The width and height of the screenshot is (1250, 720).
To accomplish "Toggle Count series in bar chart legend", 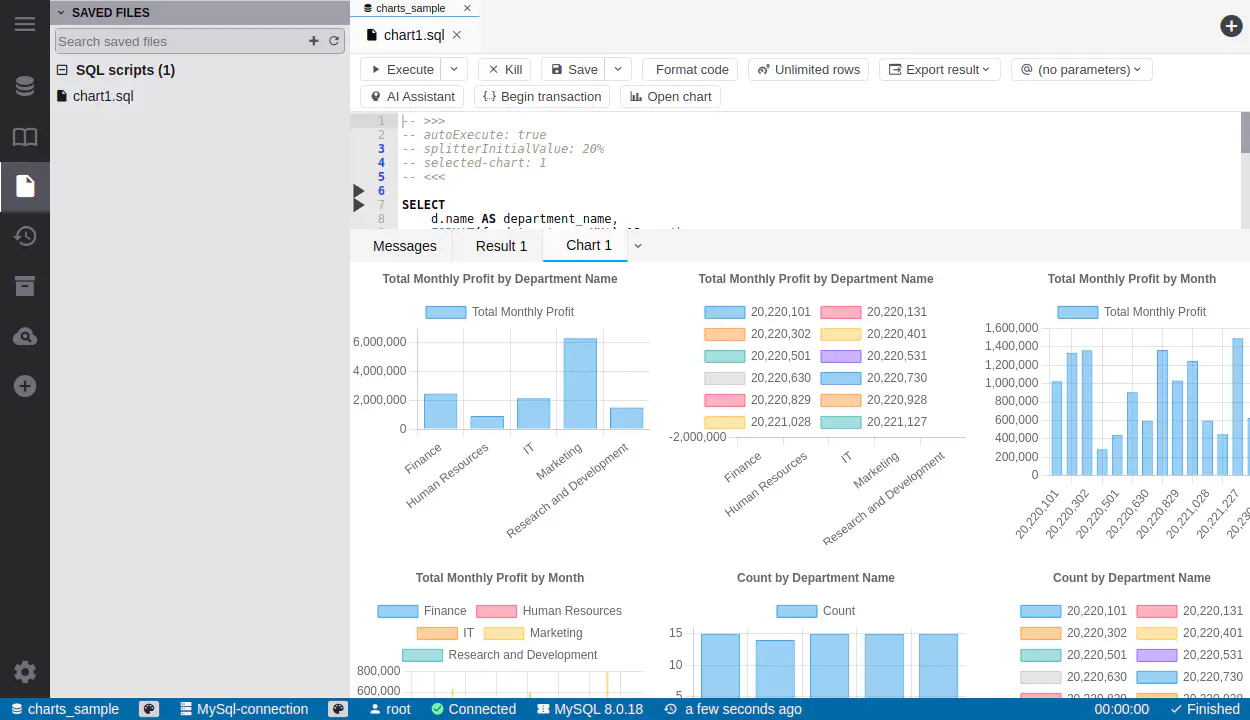I will coord(797,611).
